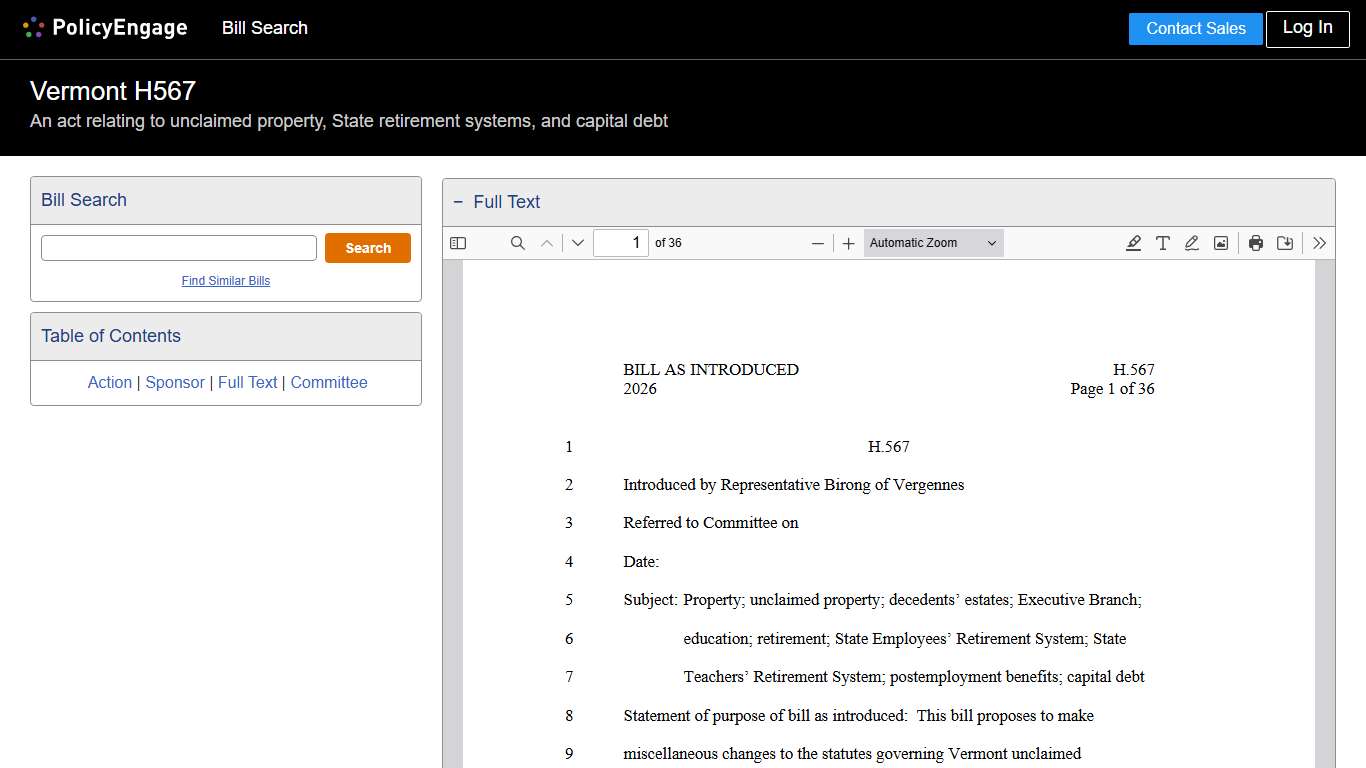
Task: Zoom out of the document
Action: click(x=818, y=242)
